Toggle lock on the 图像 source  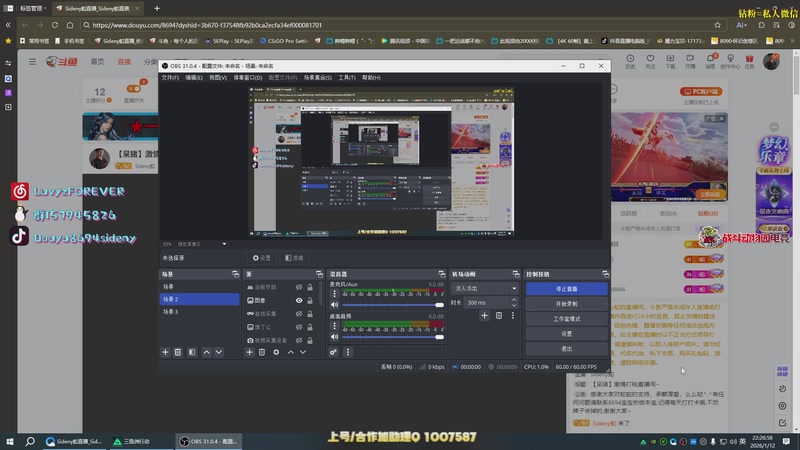click(x=312, y=300)
